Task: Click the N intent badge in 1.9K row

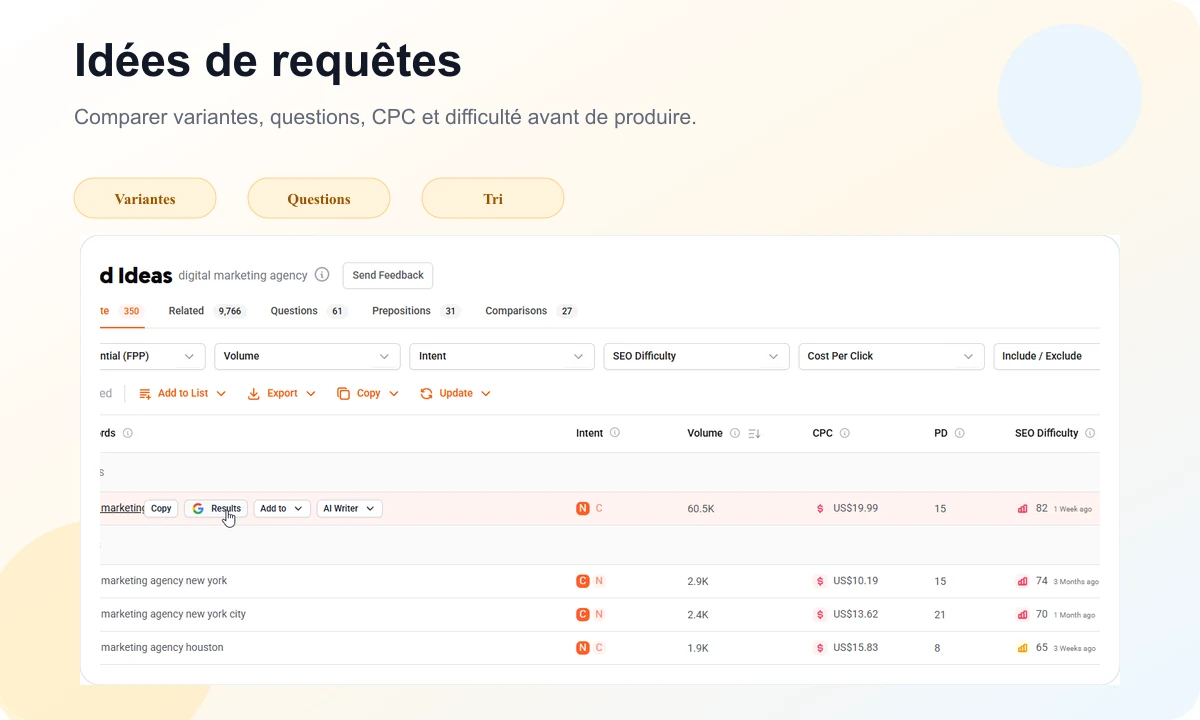Action: pyautogui.click(x=583, y=647)
